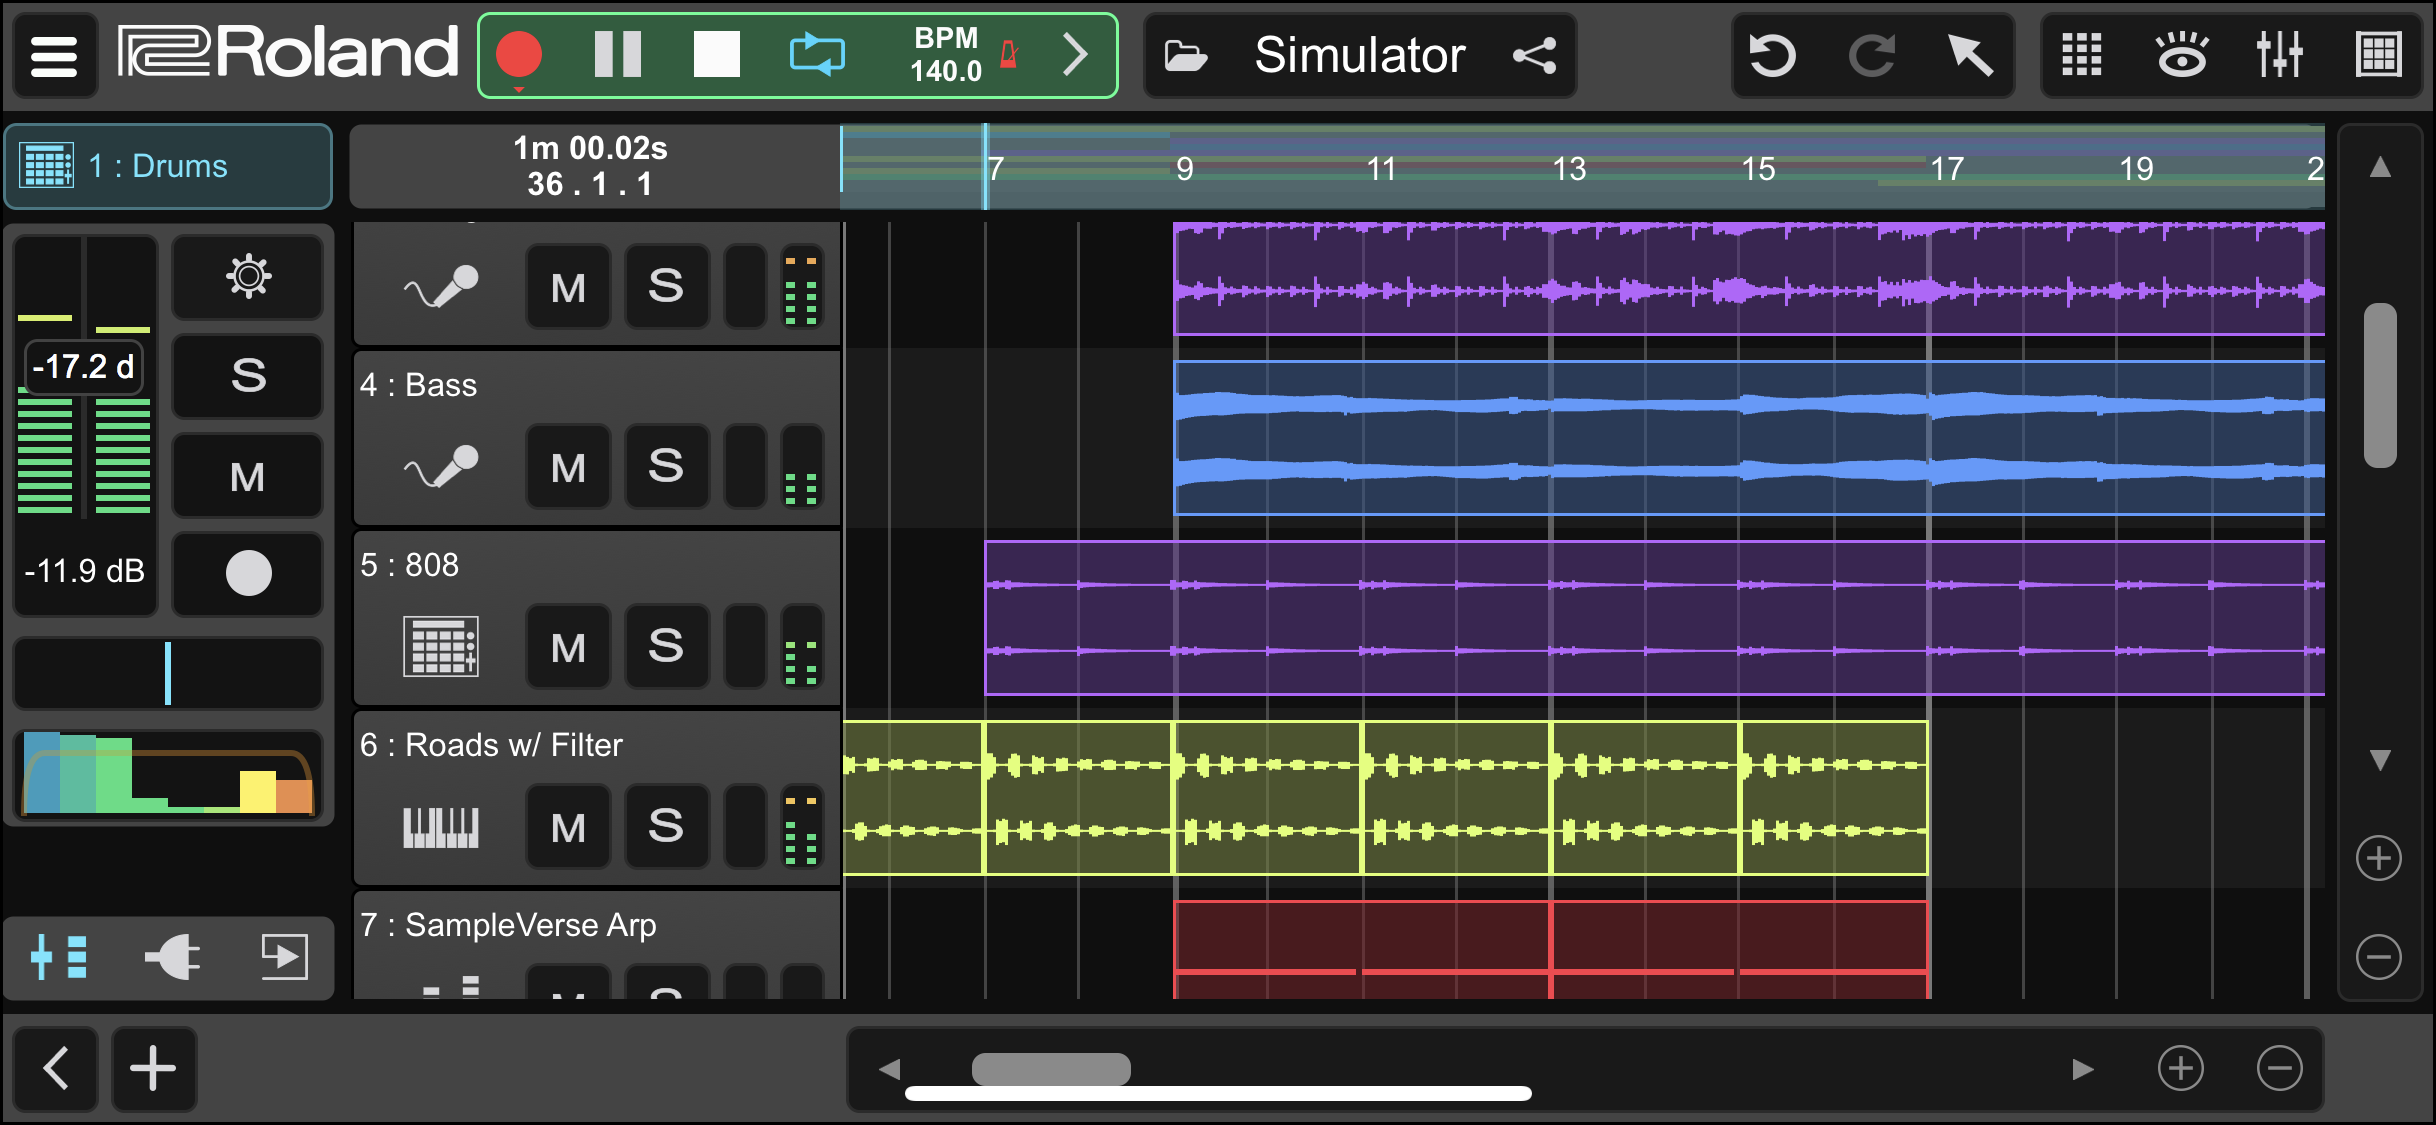
Task: Pause playback in the transport bar
Action: pyautogui.click(x=618, y=55)
